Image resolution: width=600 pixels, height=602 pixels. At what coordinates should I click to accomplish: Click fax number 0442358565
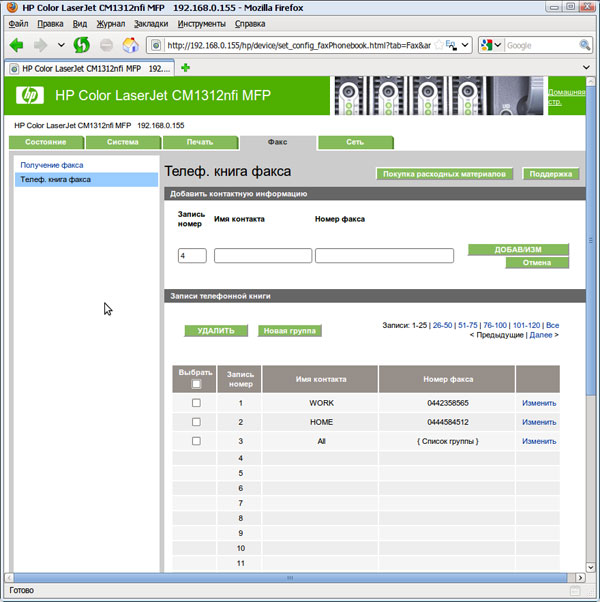coord(448,403)
